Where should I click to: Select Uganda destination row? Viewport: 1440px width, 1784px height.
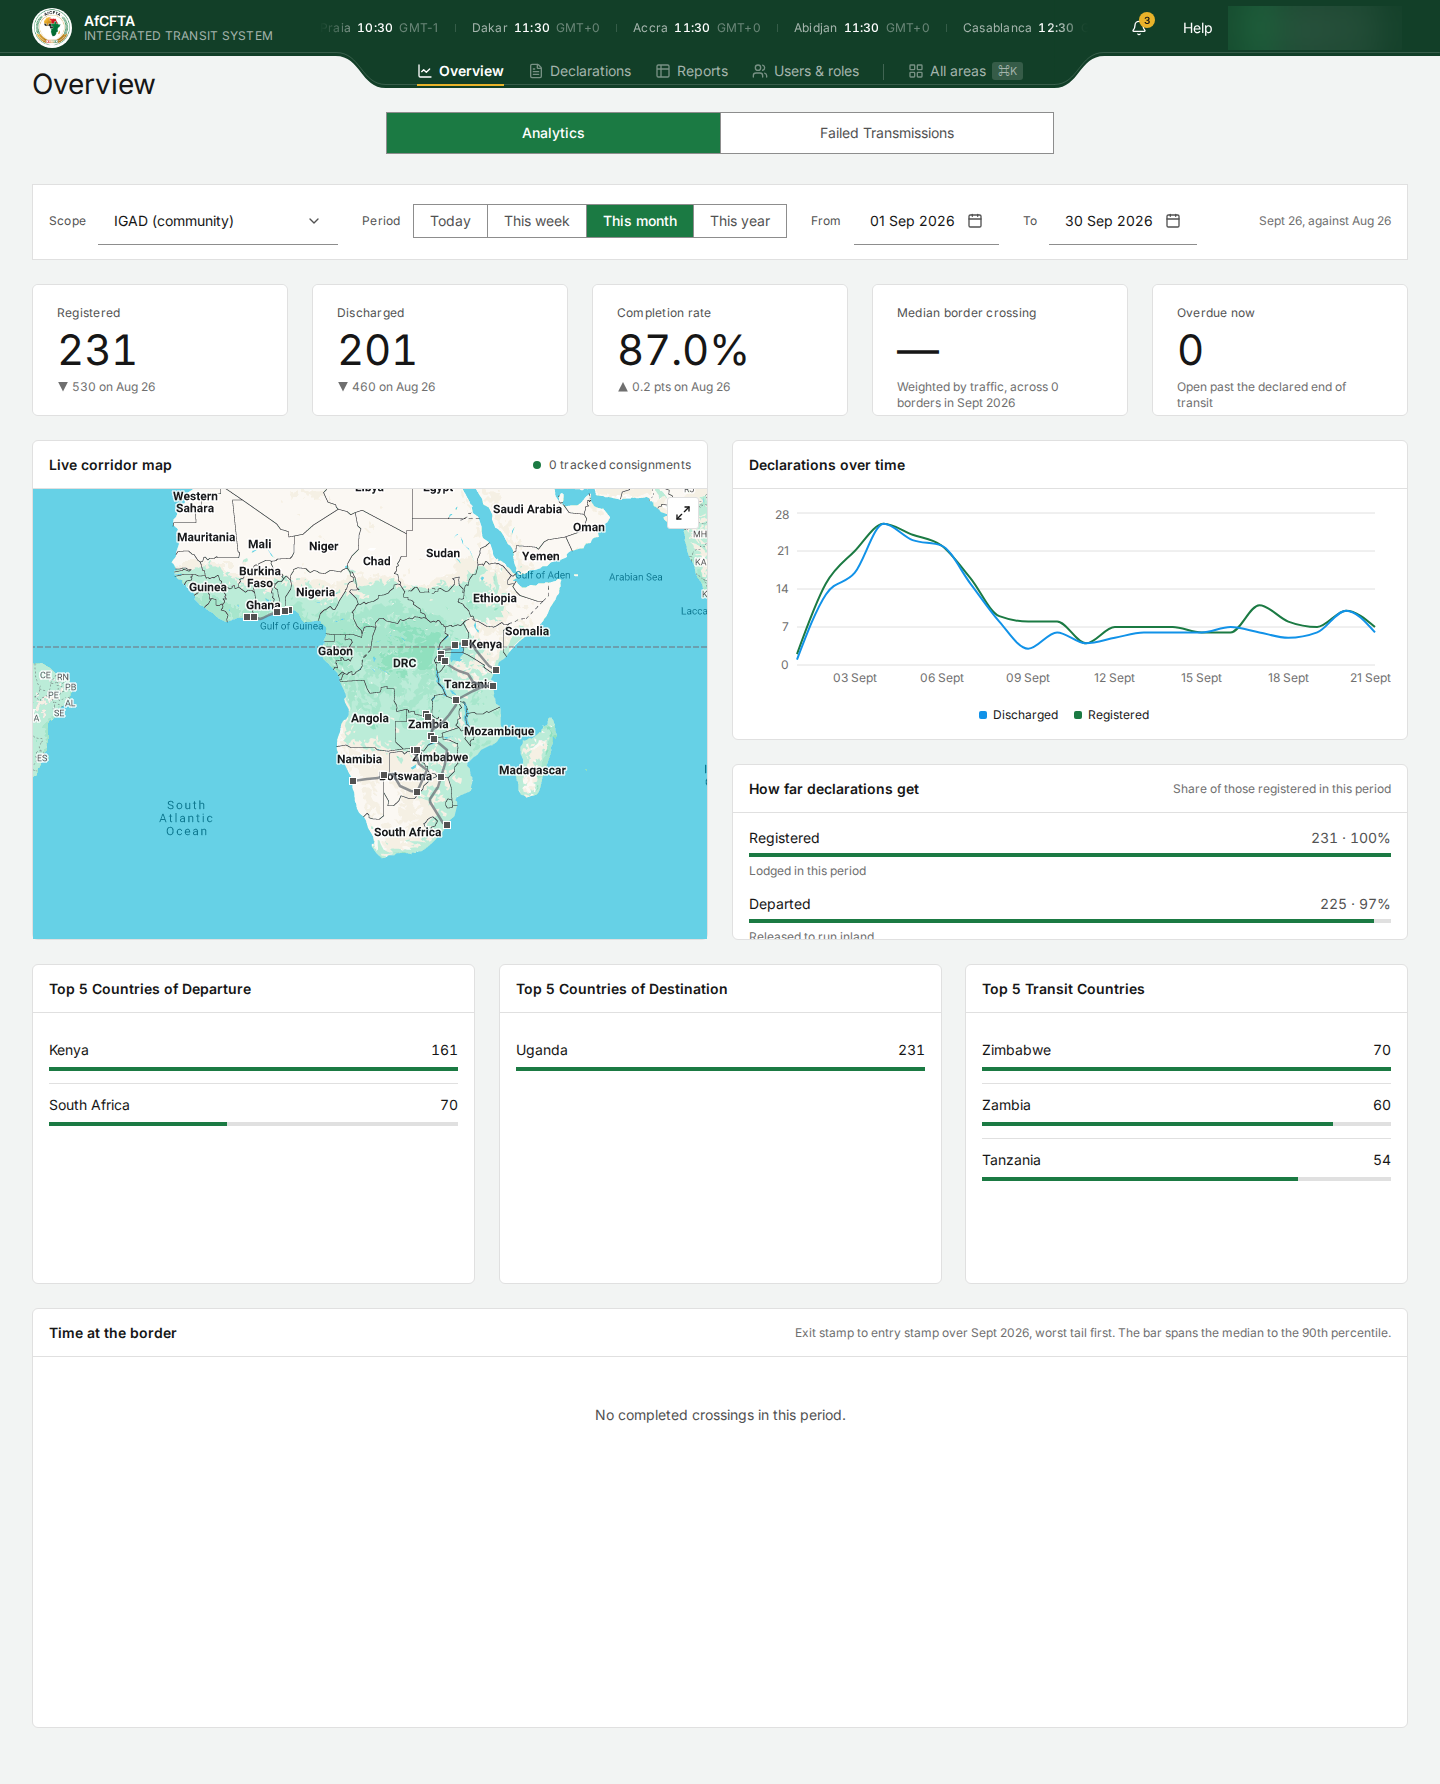[720, 1056]
